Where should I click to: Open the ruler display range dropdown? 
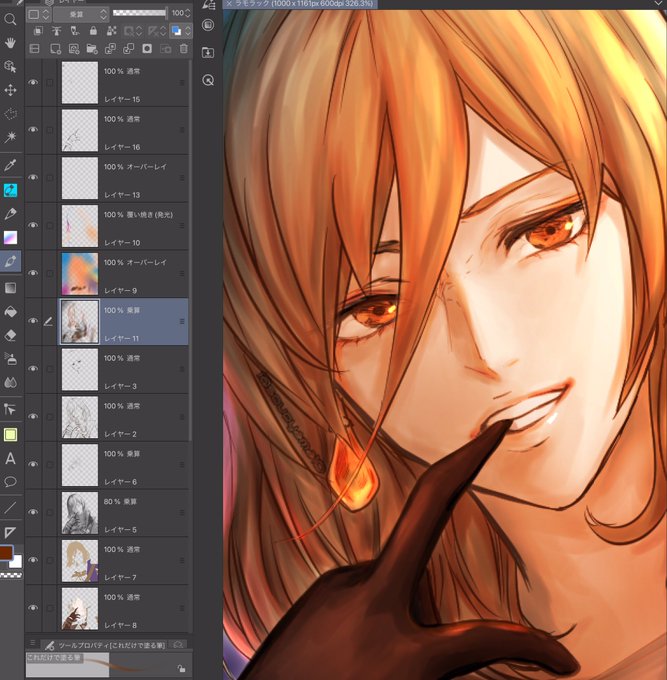163,31
